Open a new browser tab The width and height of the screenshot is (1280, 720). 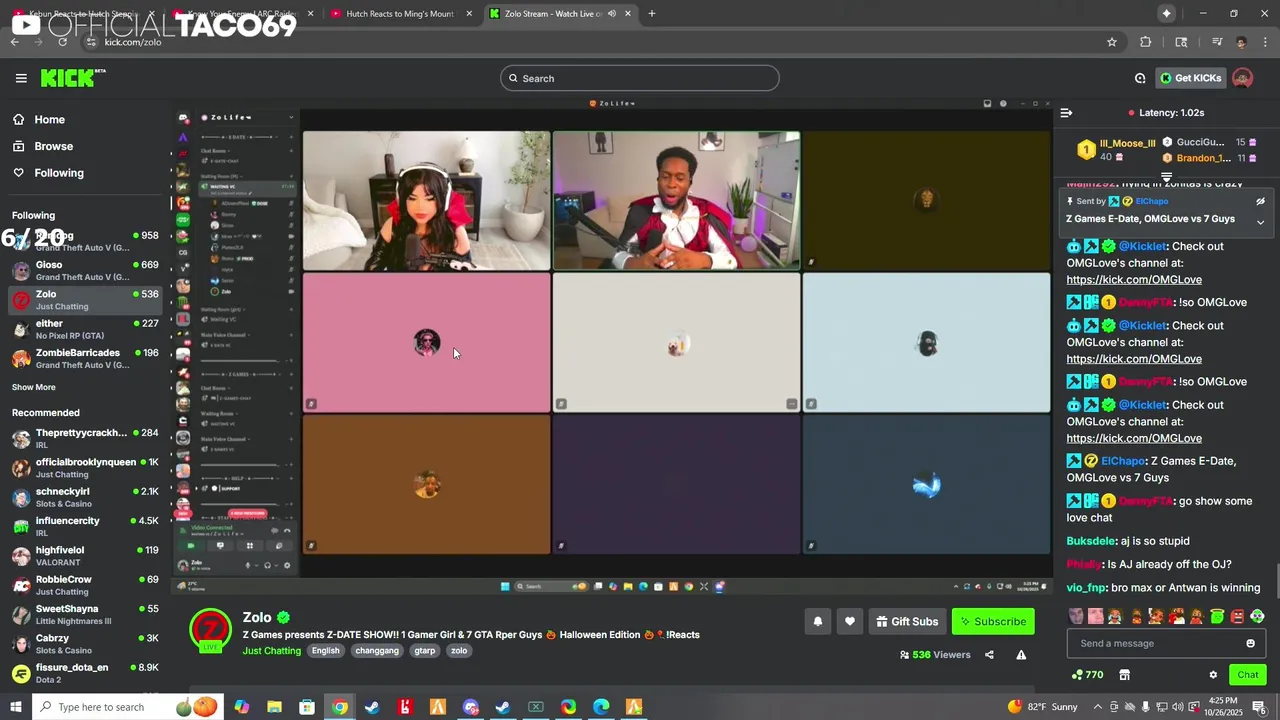click(x=652, y=13)
